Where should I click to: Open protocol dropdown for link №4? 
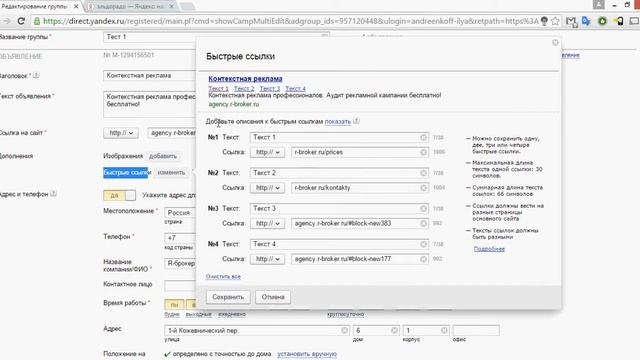click(x=267, y=259)
